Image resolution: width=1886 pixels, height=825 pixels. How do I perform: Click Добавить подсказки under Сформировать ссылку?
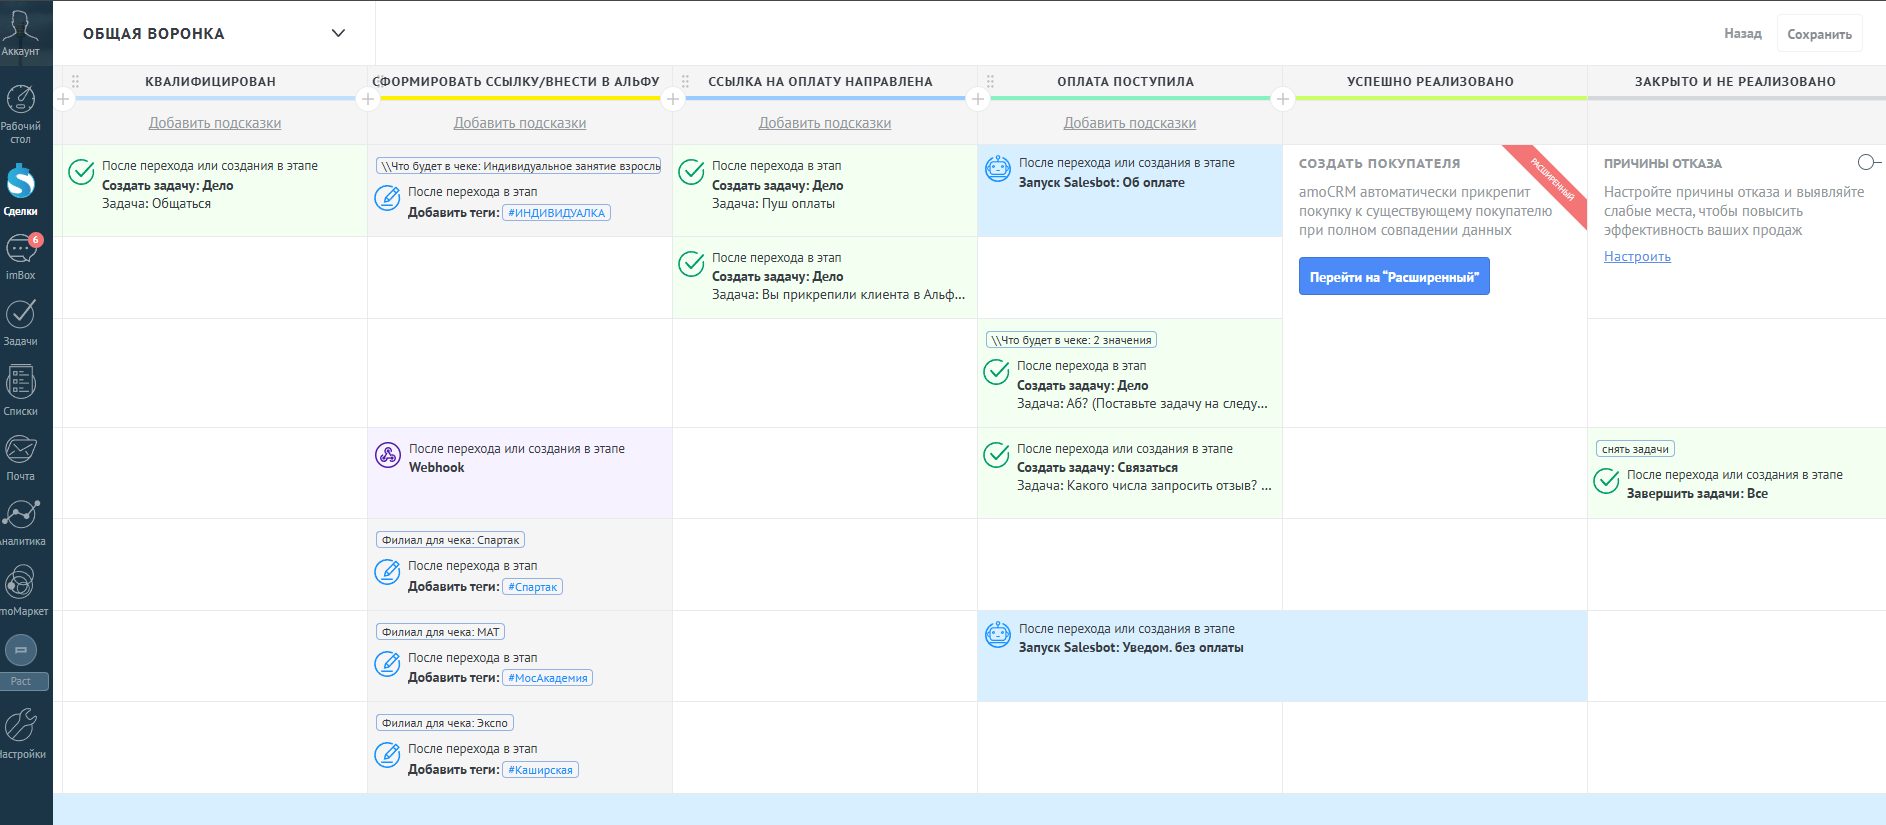pos(520,123)
